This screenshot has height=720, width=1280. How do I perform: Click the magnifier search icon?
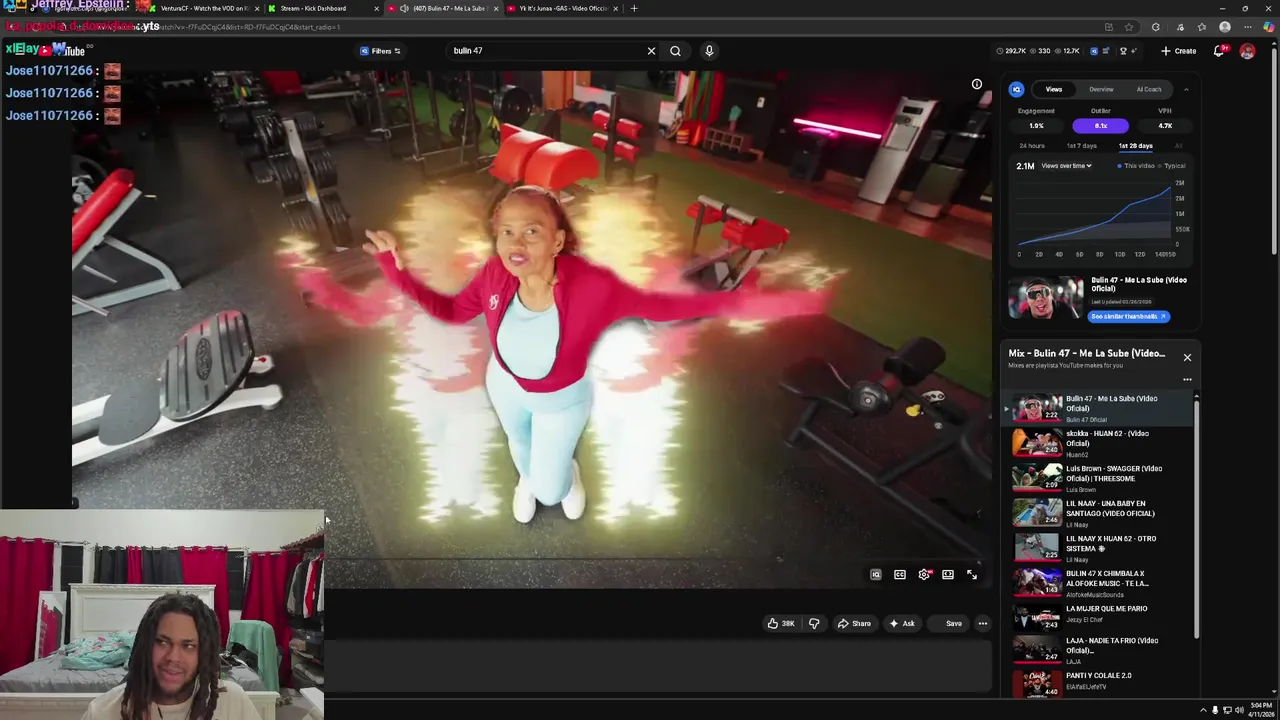click(676, 51)
